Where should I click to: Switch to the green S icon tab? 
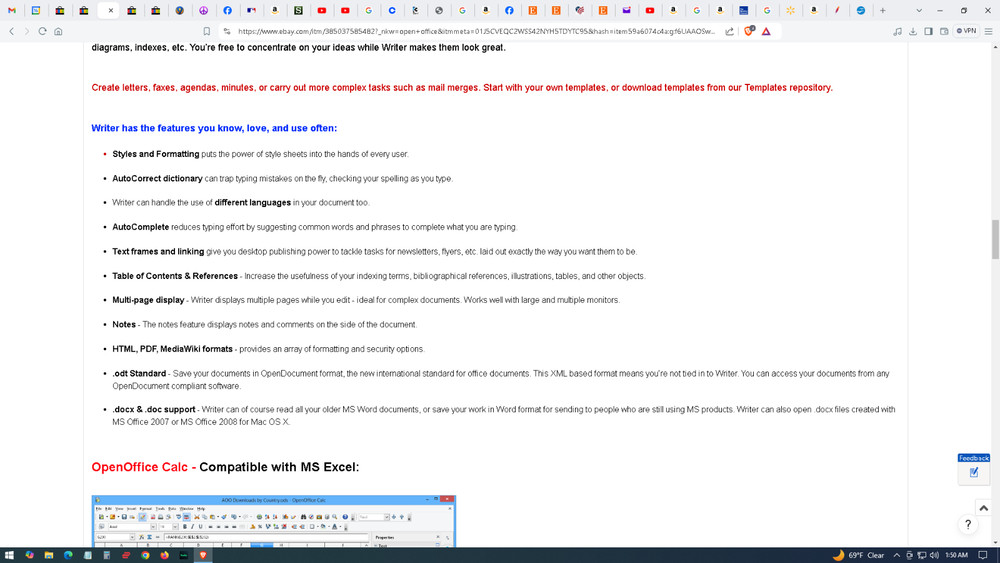click(x=298, y=10)
